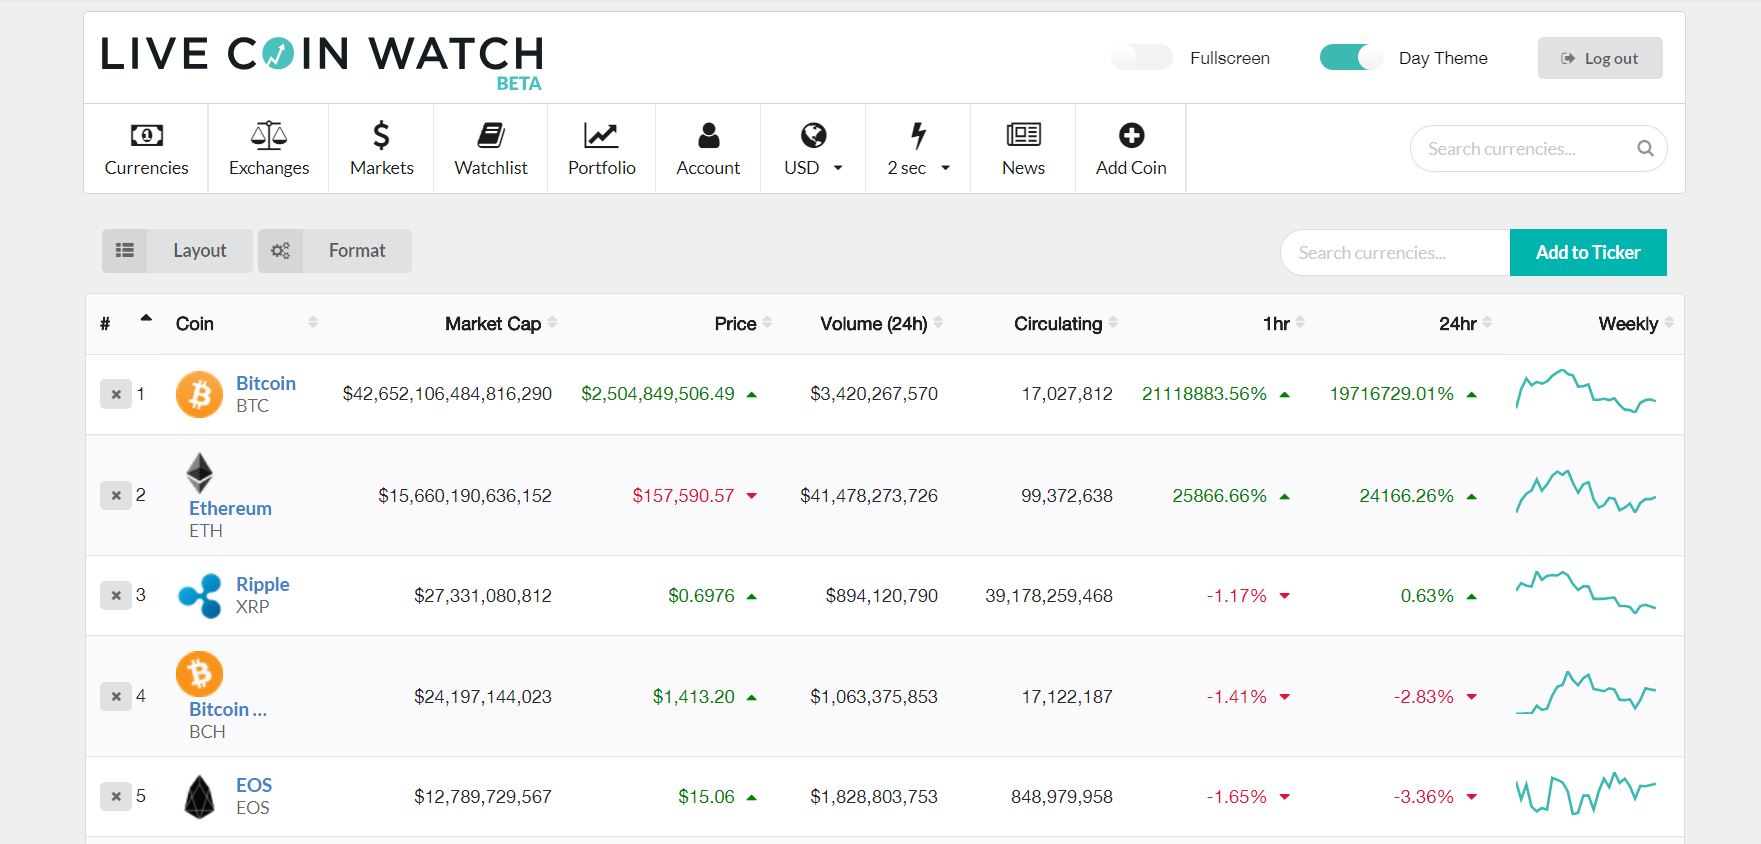
Task: Click EOS price $15.06
Action: (x=706, y=797)
